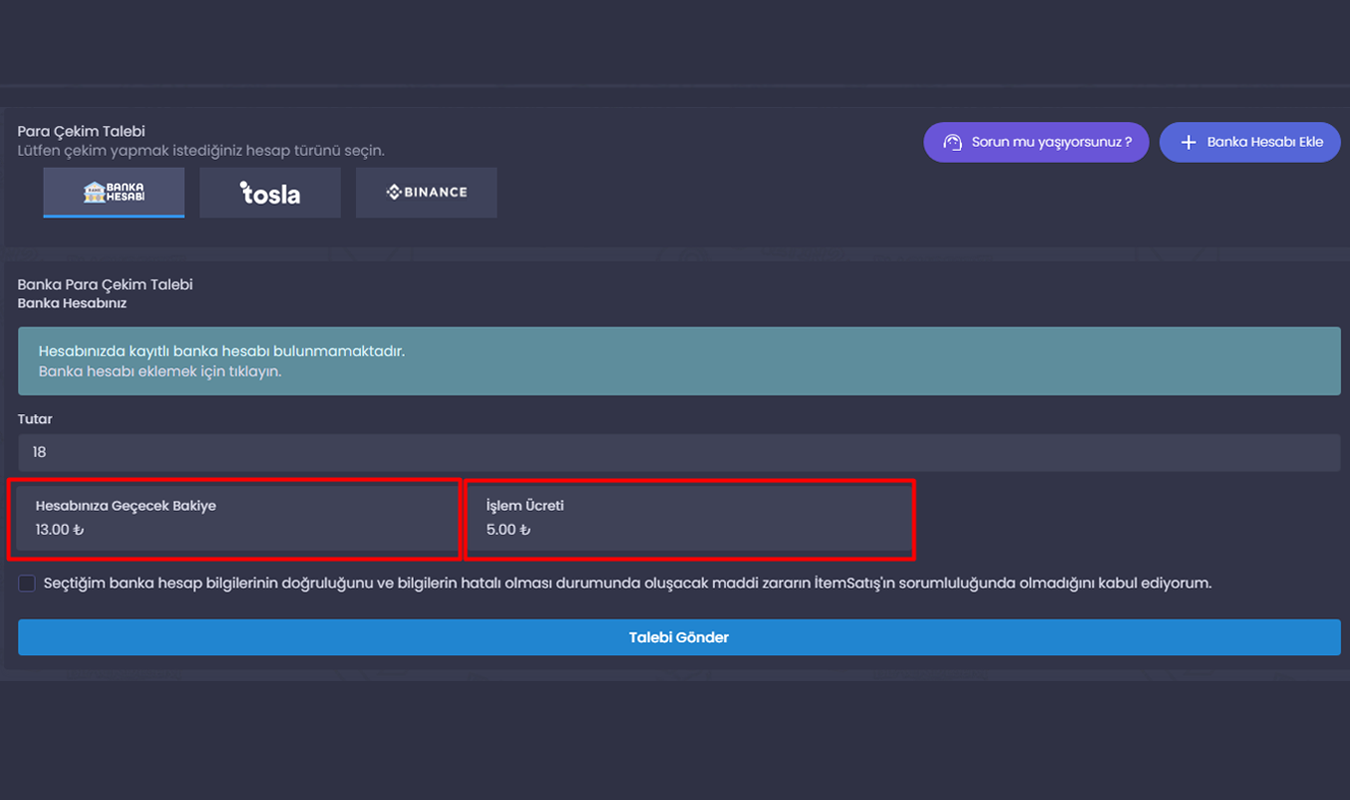Image resolution: width=1350 pixels, height=800 pixels.
Task: Click the 'Banka Para Çekim Talebi' section title
Action: pos(105,284)
